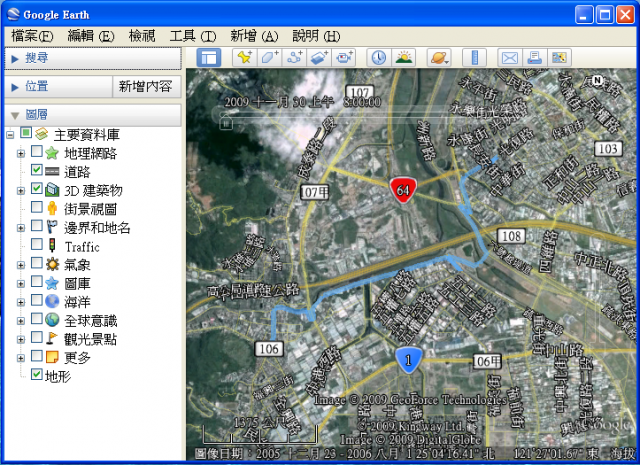This screenshot has width=640, height=465.
Task: Open the planet switcher (Saturn) icon
Action: pyautogui.click(x=439, y=58)
